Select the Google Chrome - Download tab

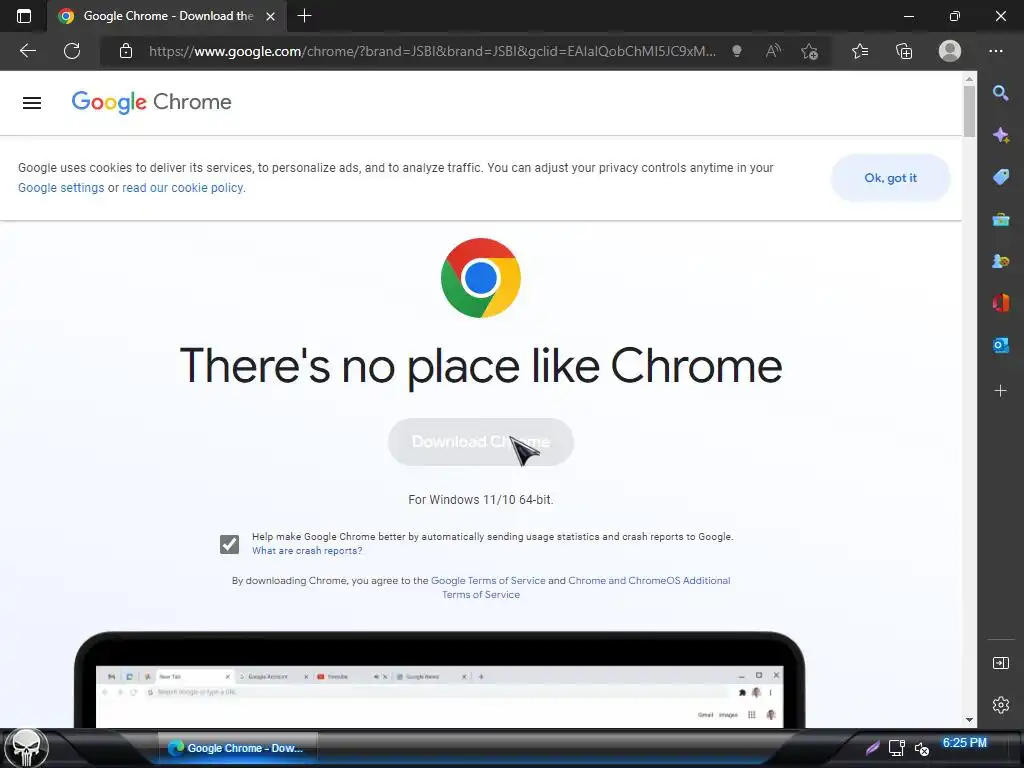167,16
